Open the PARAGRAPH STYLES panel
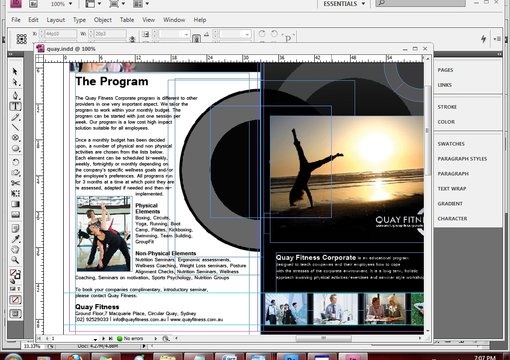Screen dimensions: 510x360 click(462, 159)
